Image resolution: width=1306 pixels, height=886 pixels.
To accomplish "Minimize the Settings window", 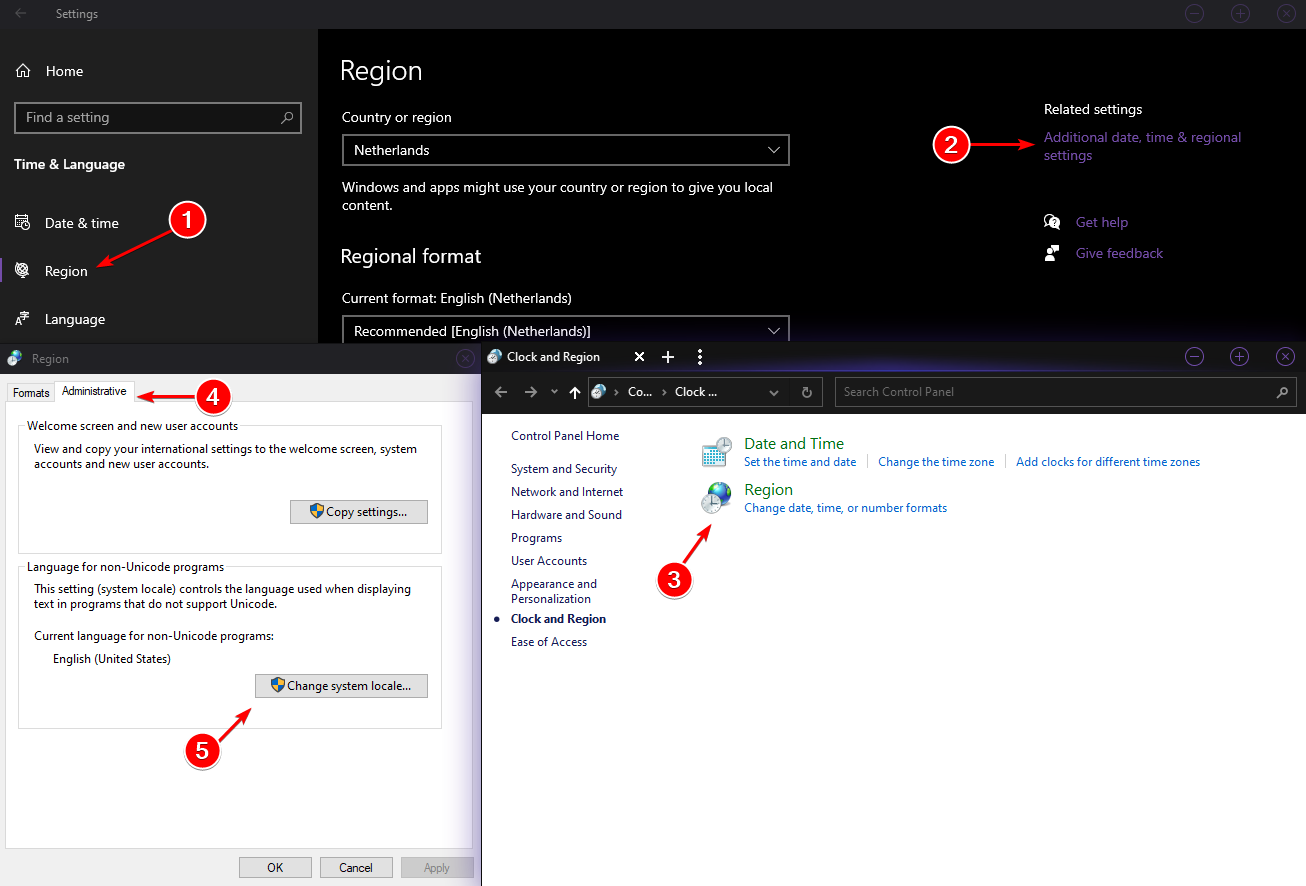I will coord(1194,13).
